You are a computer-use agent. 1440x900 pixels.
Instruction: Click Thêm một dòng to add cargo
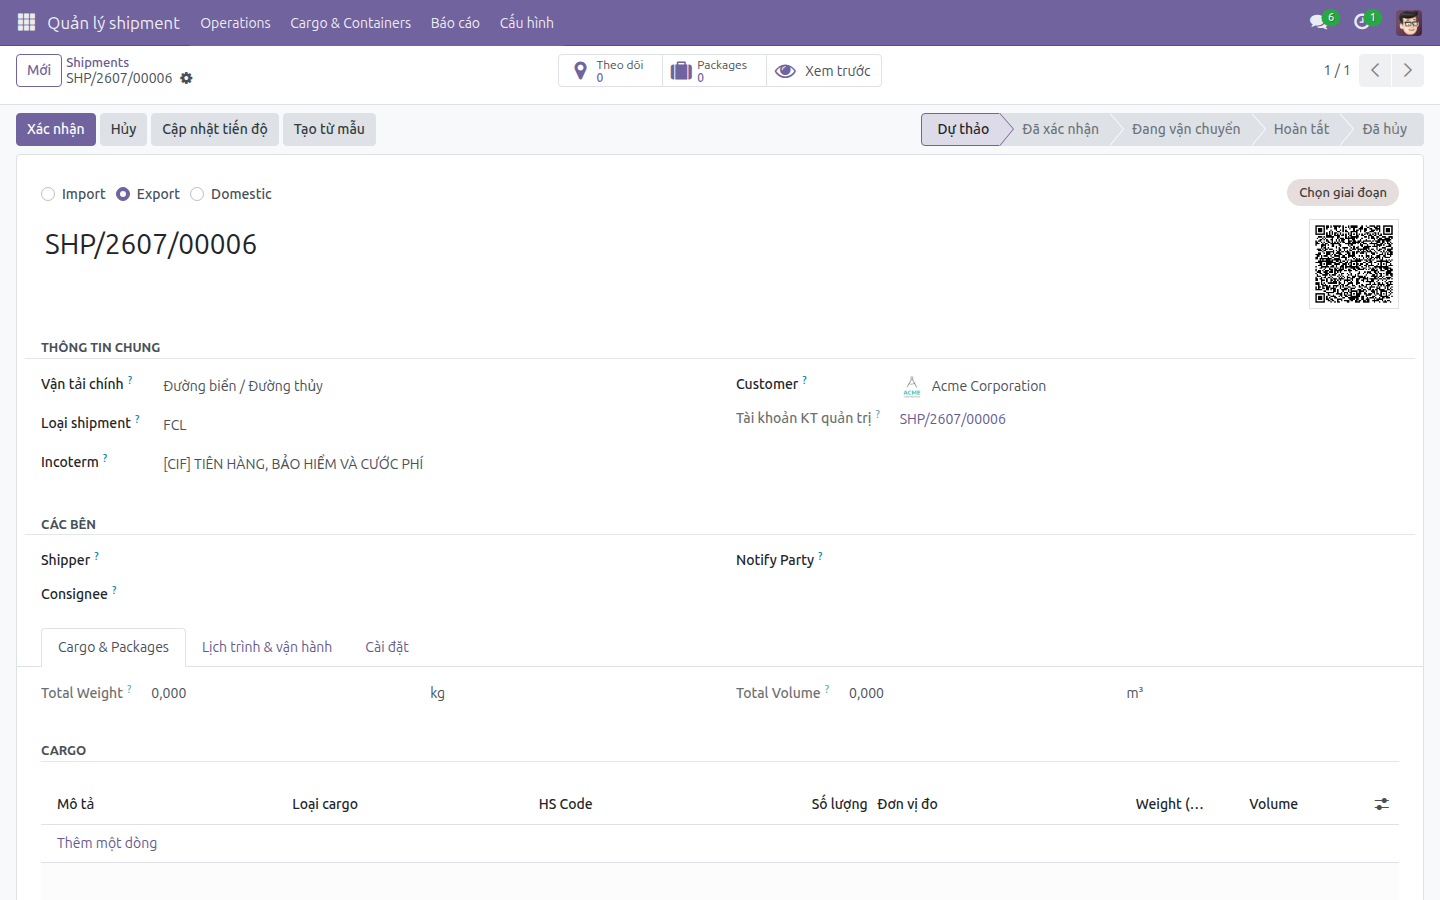click(107, 843)
